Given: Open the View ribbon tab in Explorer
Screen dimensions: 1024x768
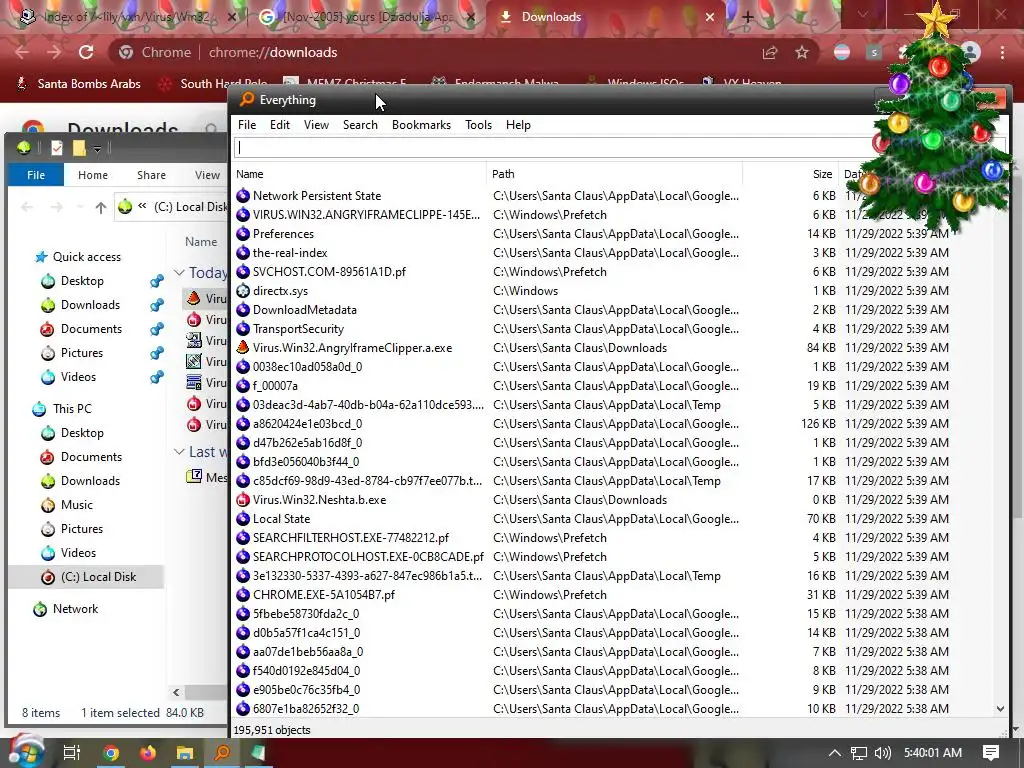Looking at the screenshot, I should pyautogui.click(x=207, y=175).
